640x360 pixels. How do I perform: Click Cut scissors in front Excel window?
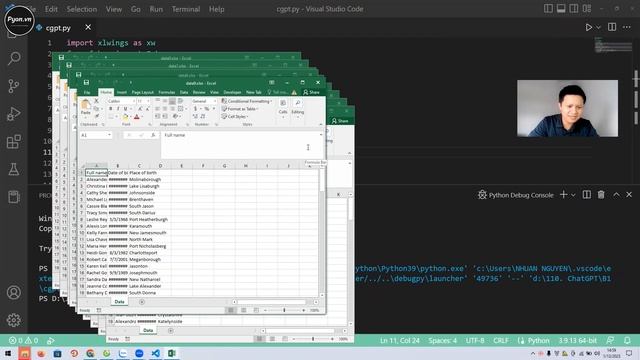point(97,101)
